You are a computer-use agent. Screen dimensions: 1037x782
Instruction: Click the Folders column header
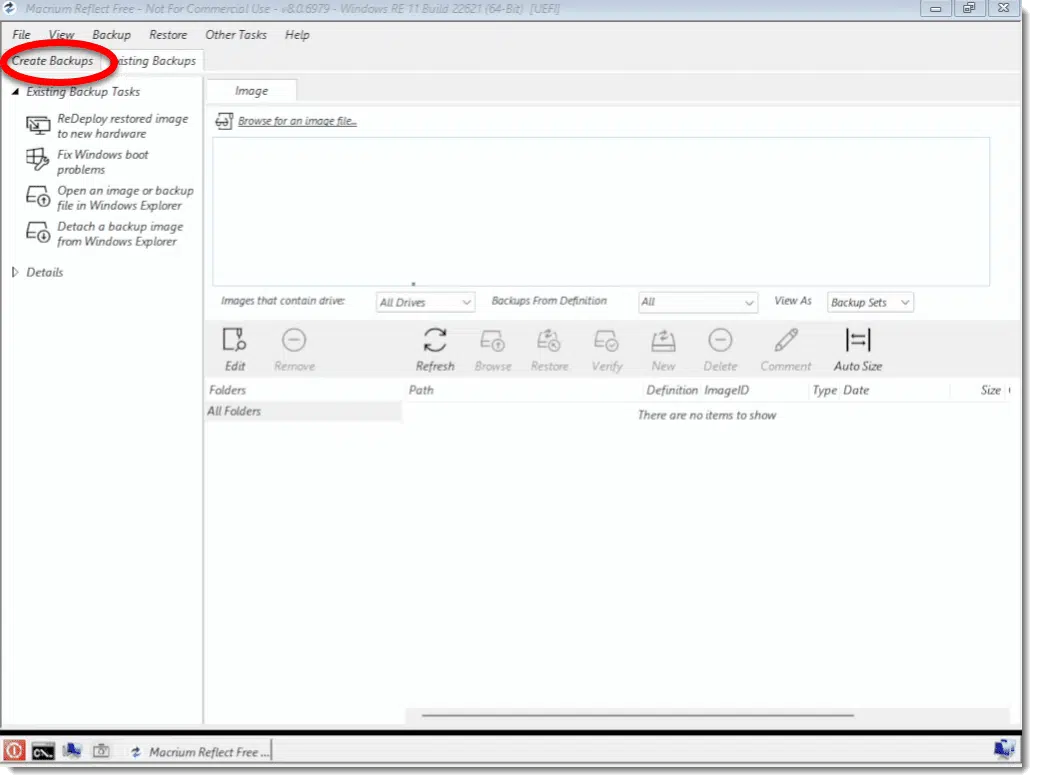(227, 390)
